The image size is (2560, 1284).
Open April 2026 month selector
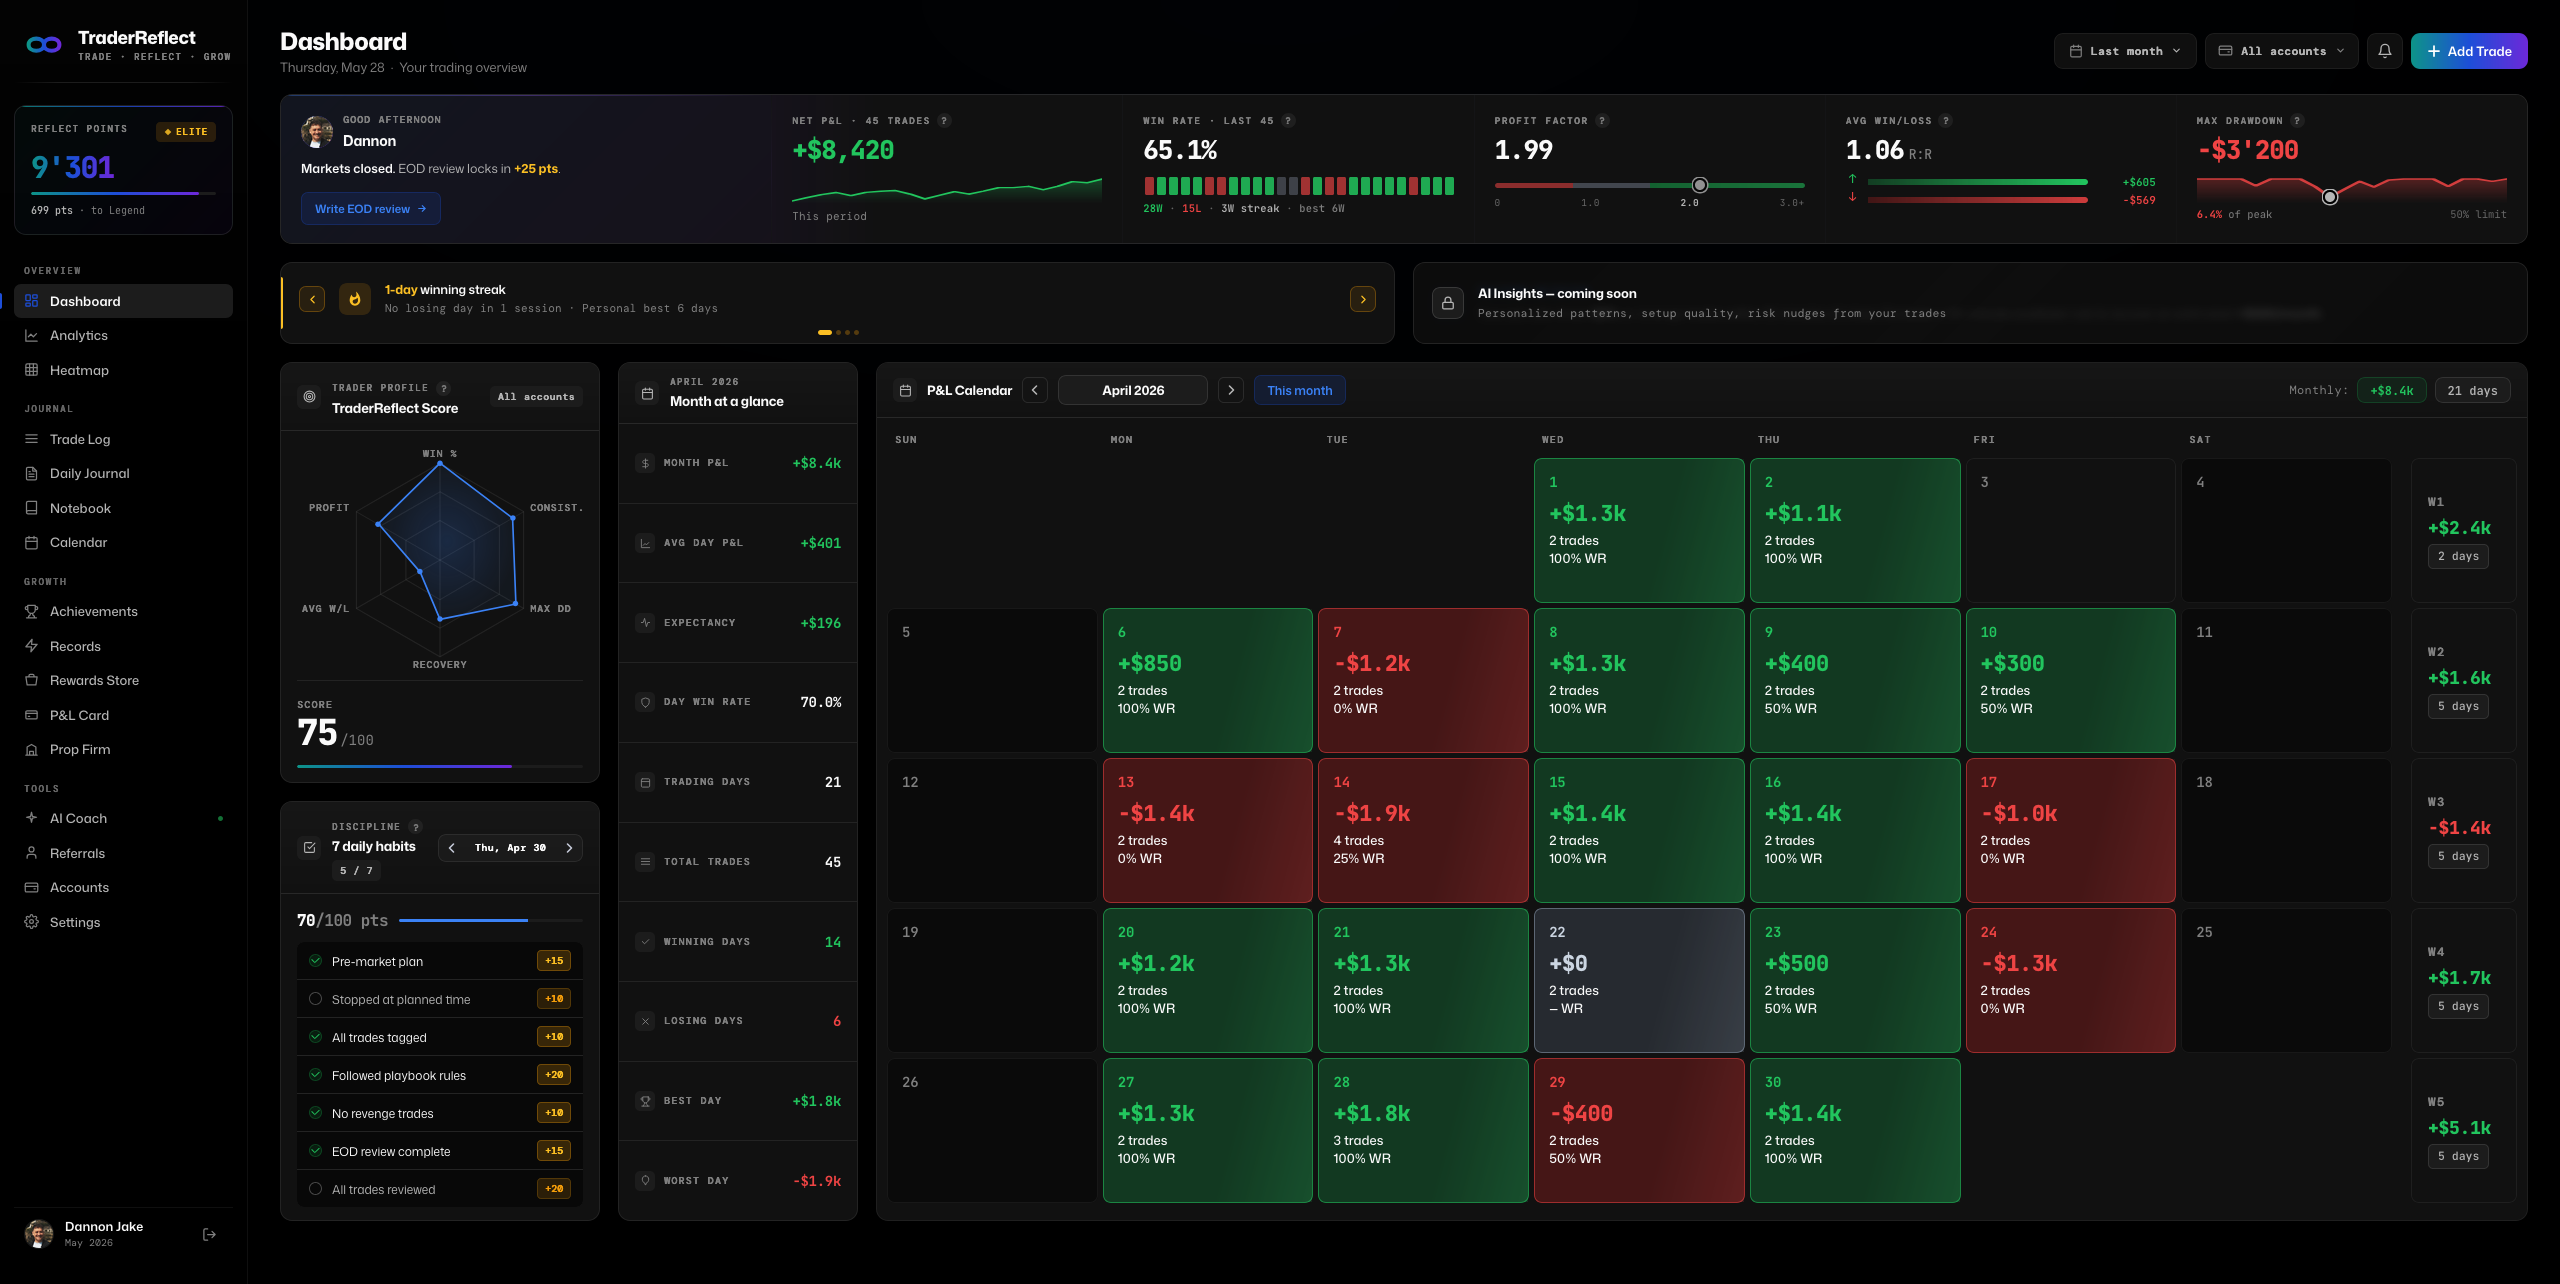1133,390
